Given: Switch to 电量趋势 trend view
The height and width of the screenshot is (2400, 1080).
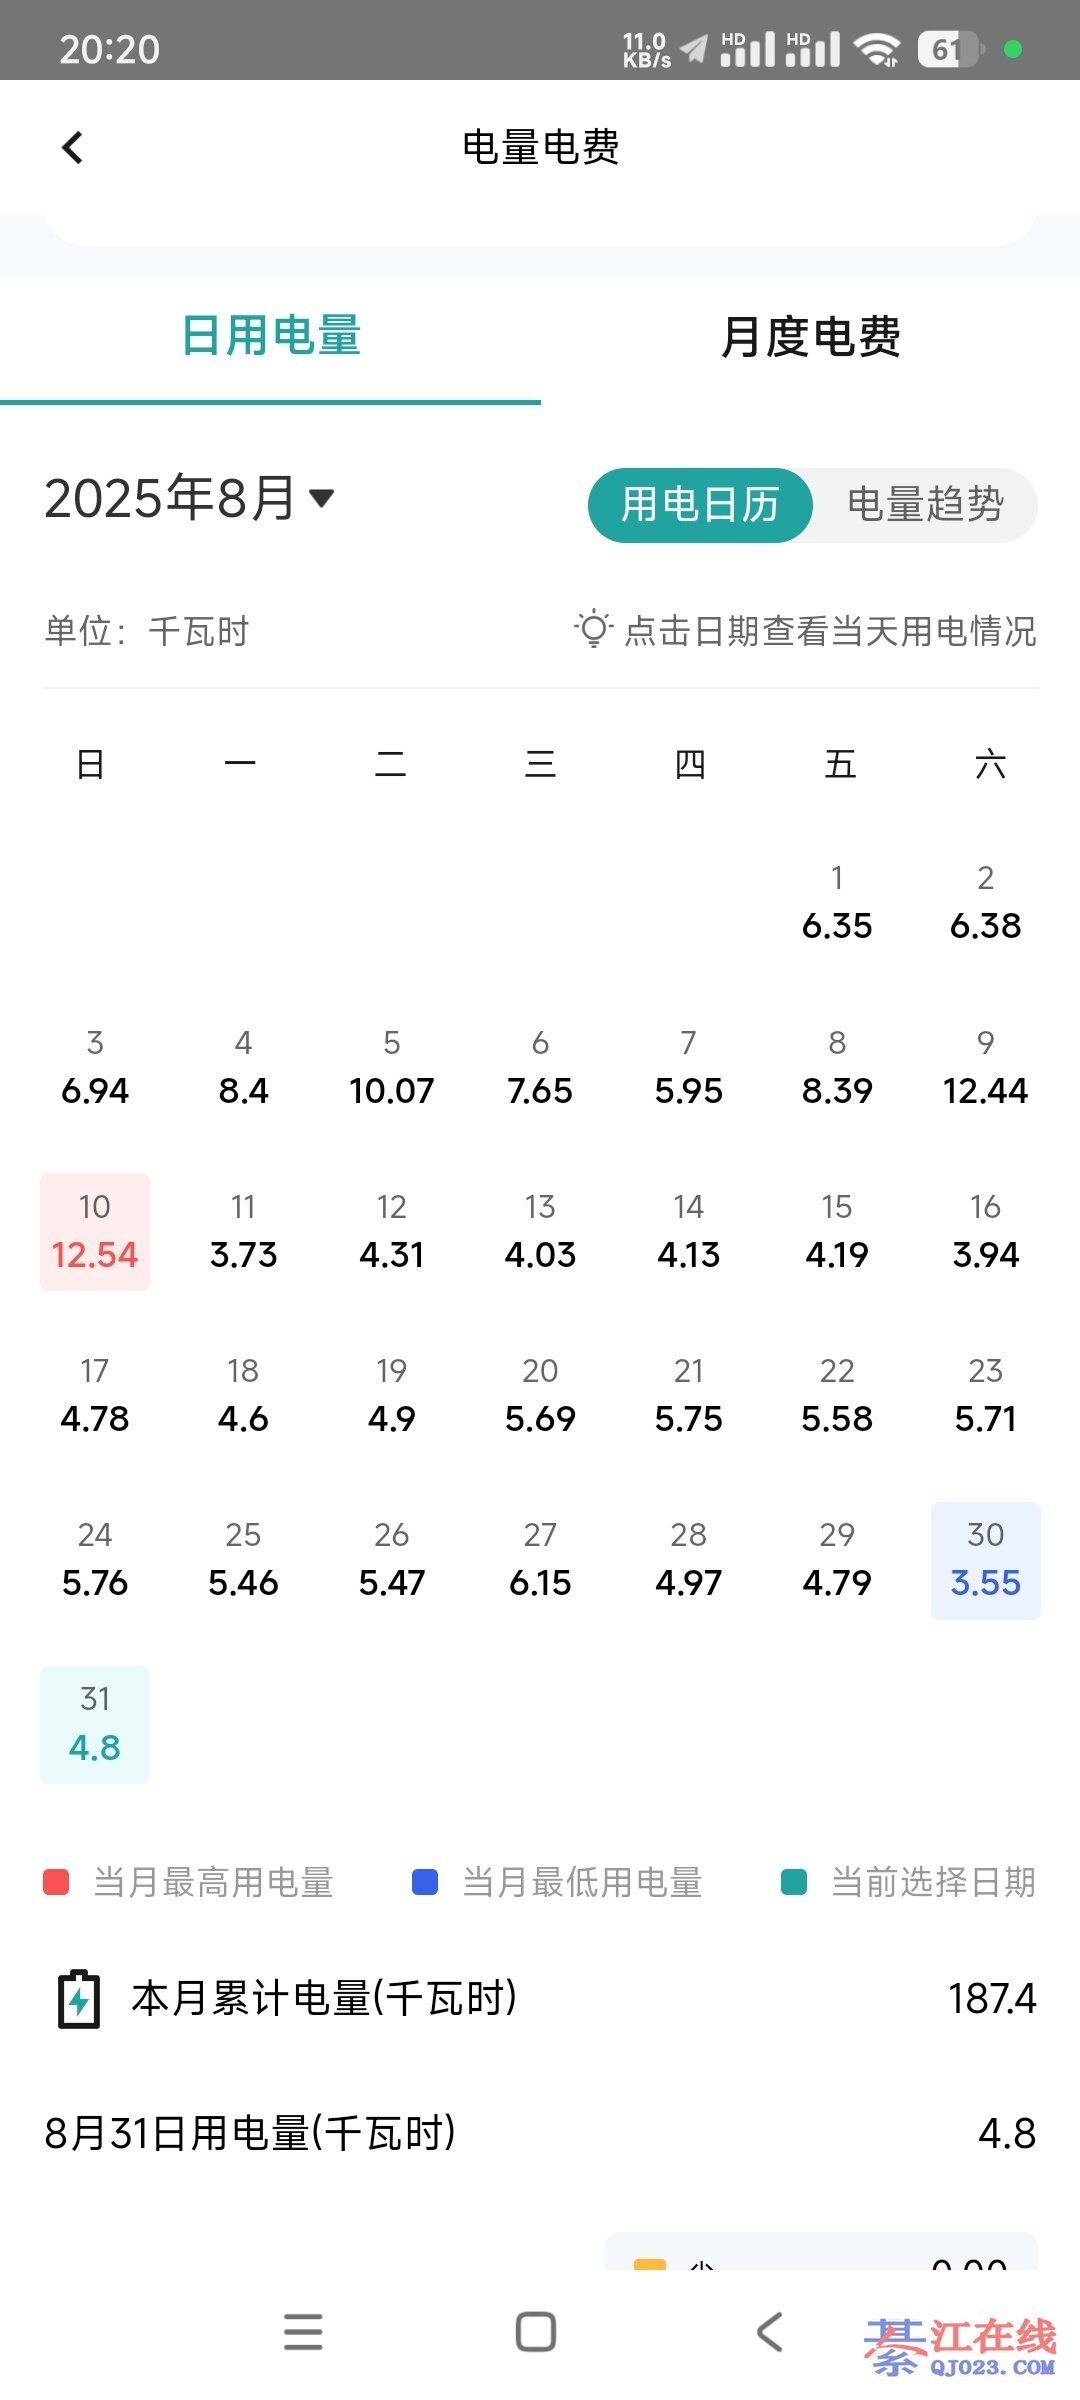Looking at the screenshot, I should (x=925, y=505).
